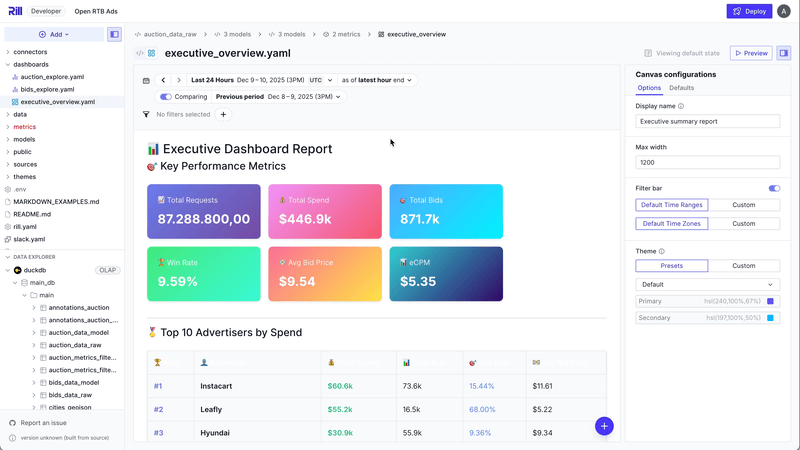Collapse the left sidebar panel icon
Screen dimensions: 800x450
coord(114,34)
